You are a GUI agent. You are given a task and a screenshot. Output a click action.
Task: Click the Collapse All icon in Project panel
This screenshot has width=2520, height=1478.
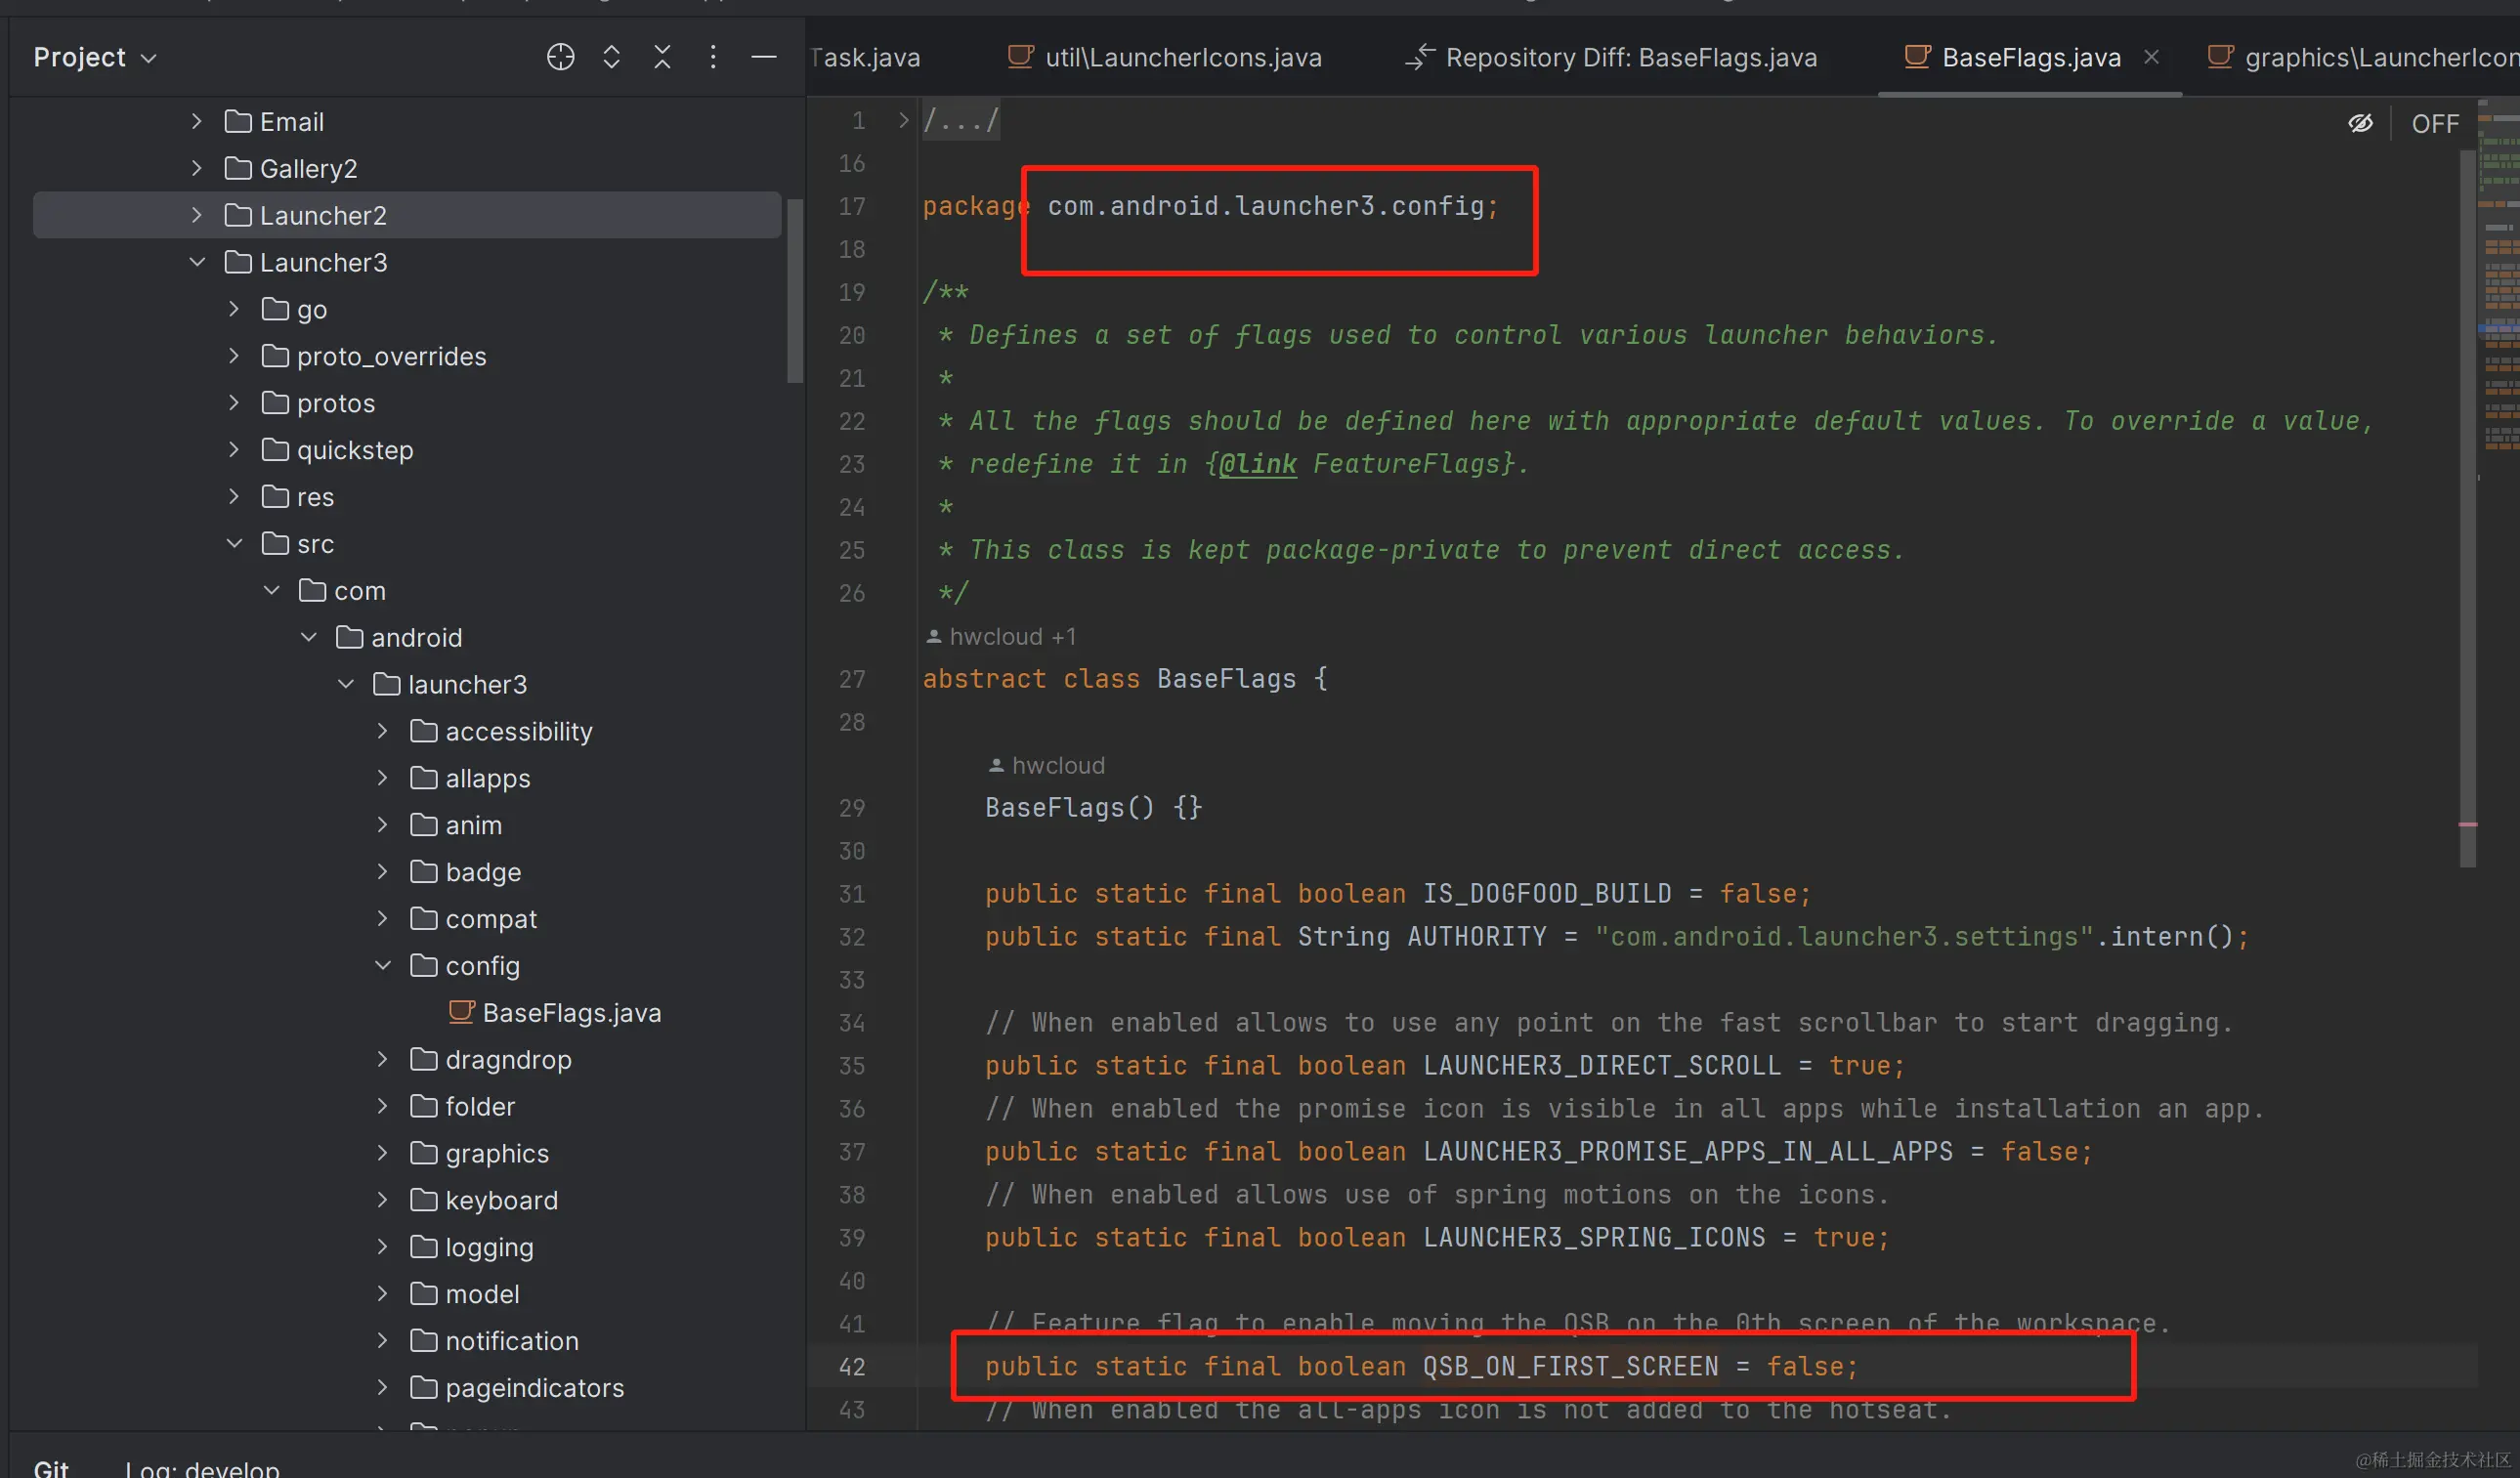[662, 57]
